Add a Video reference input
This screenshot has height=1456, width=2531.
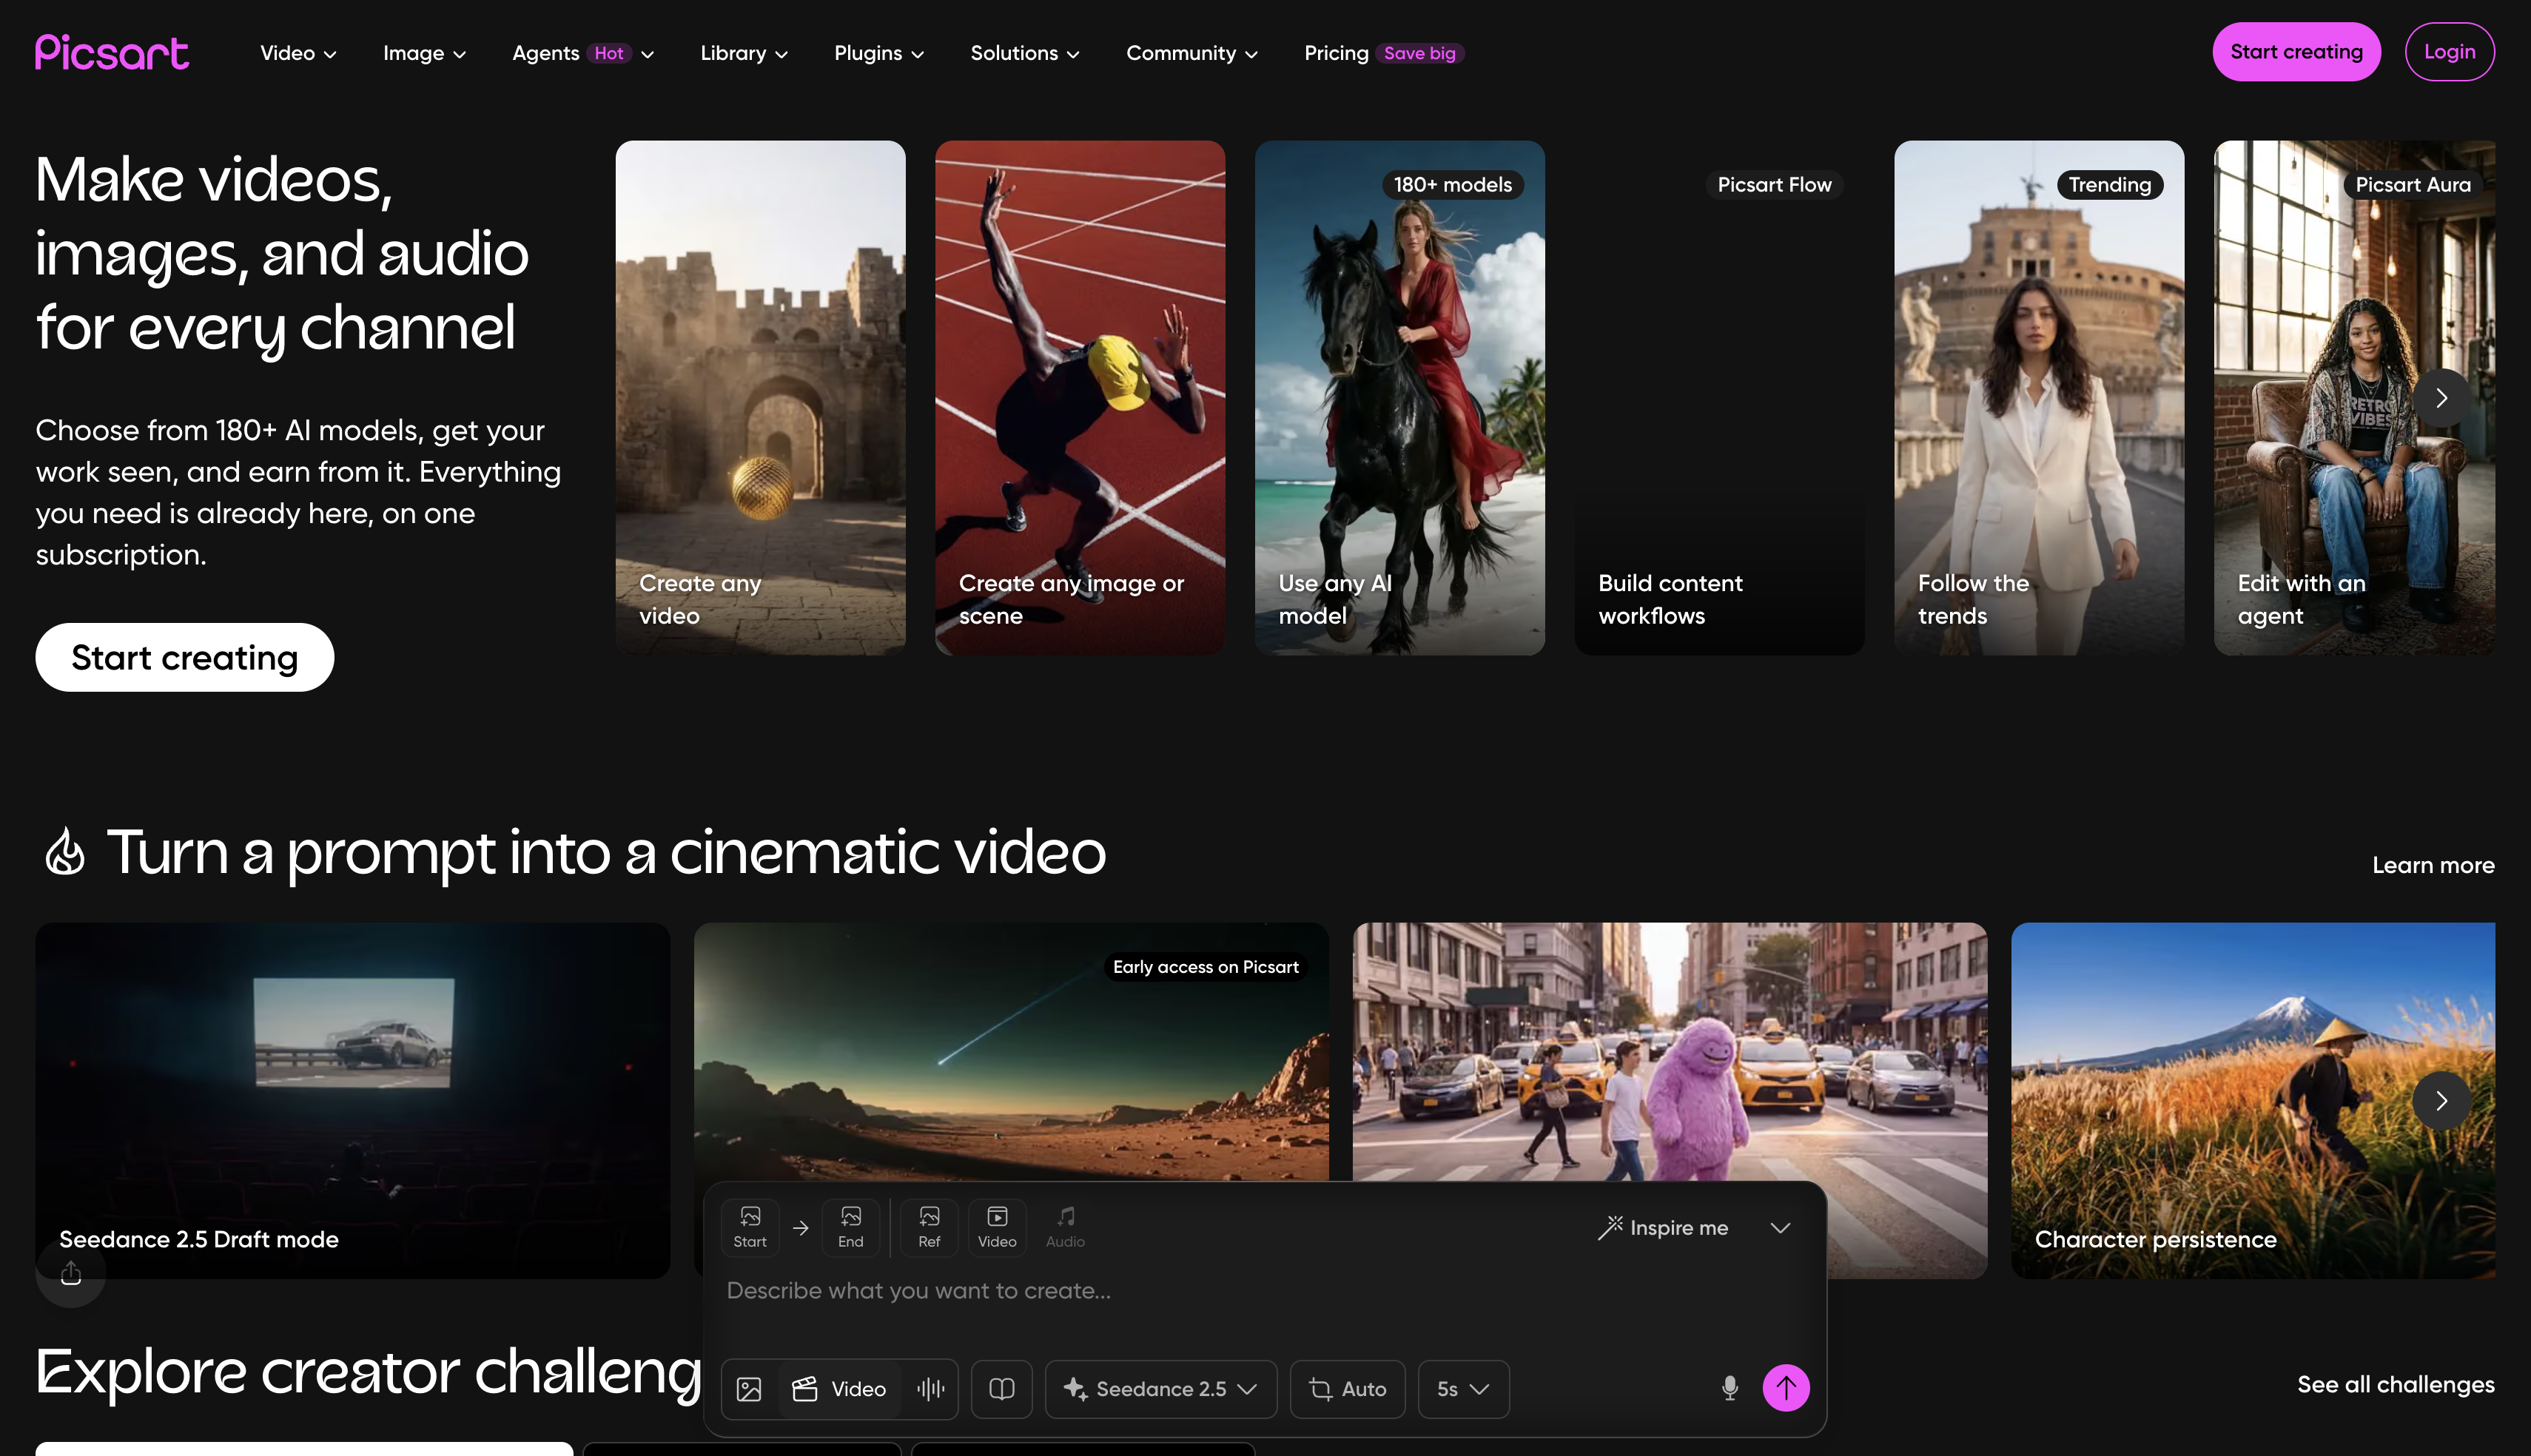coord(997,1227)
